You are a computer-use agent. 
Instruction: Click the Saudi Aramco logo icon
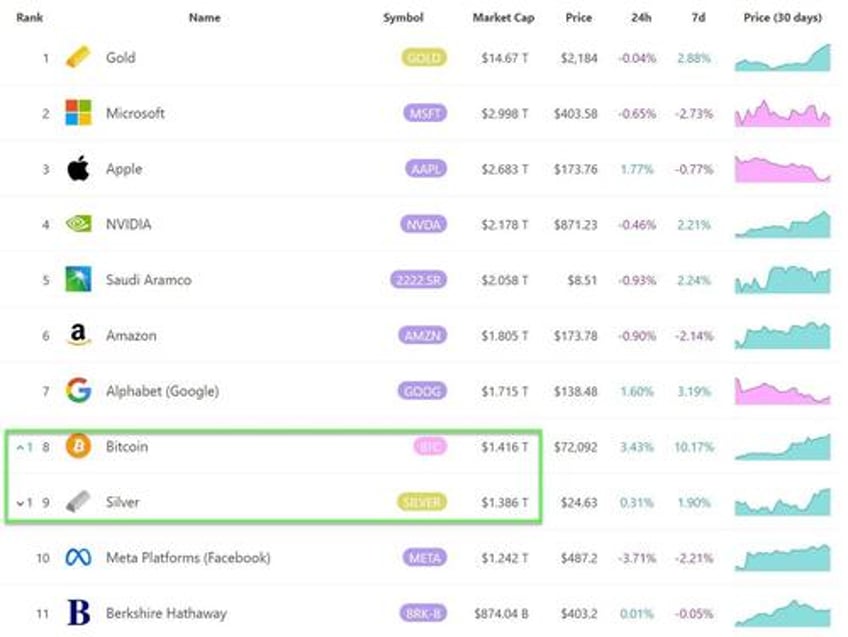(78, 279)
